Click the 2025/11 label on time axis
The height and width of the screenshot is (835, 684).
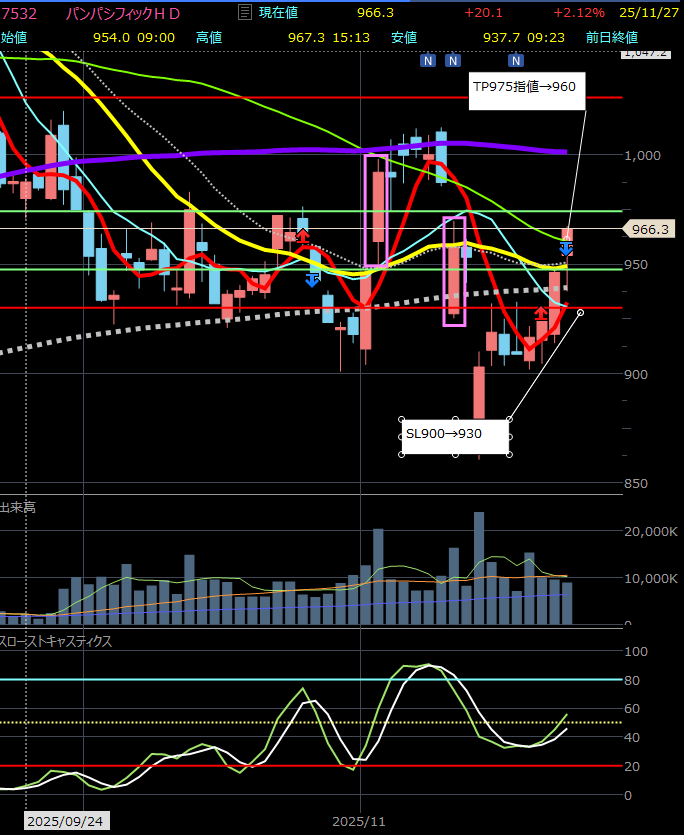point(359,821)
